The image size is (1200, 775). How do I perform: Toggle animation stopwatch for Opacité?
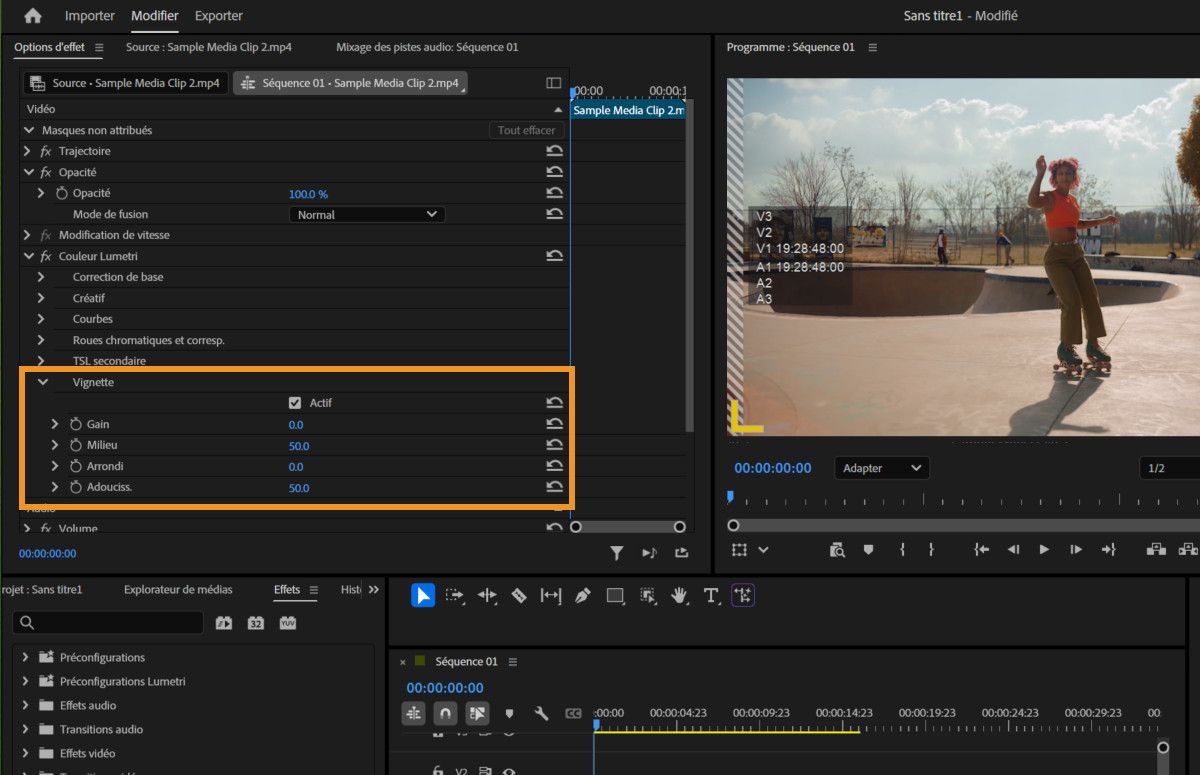61,193
